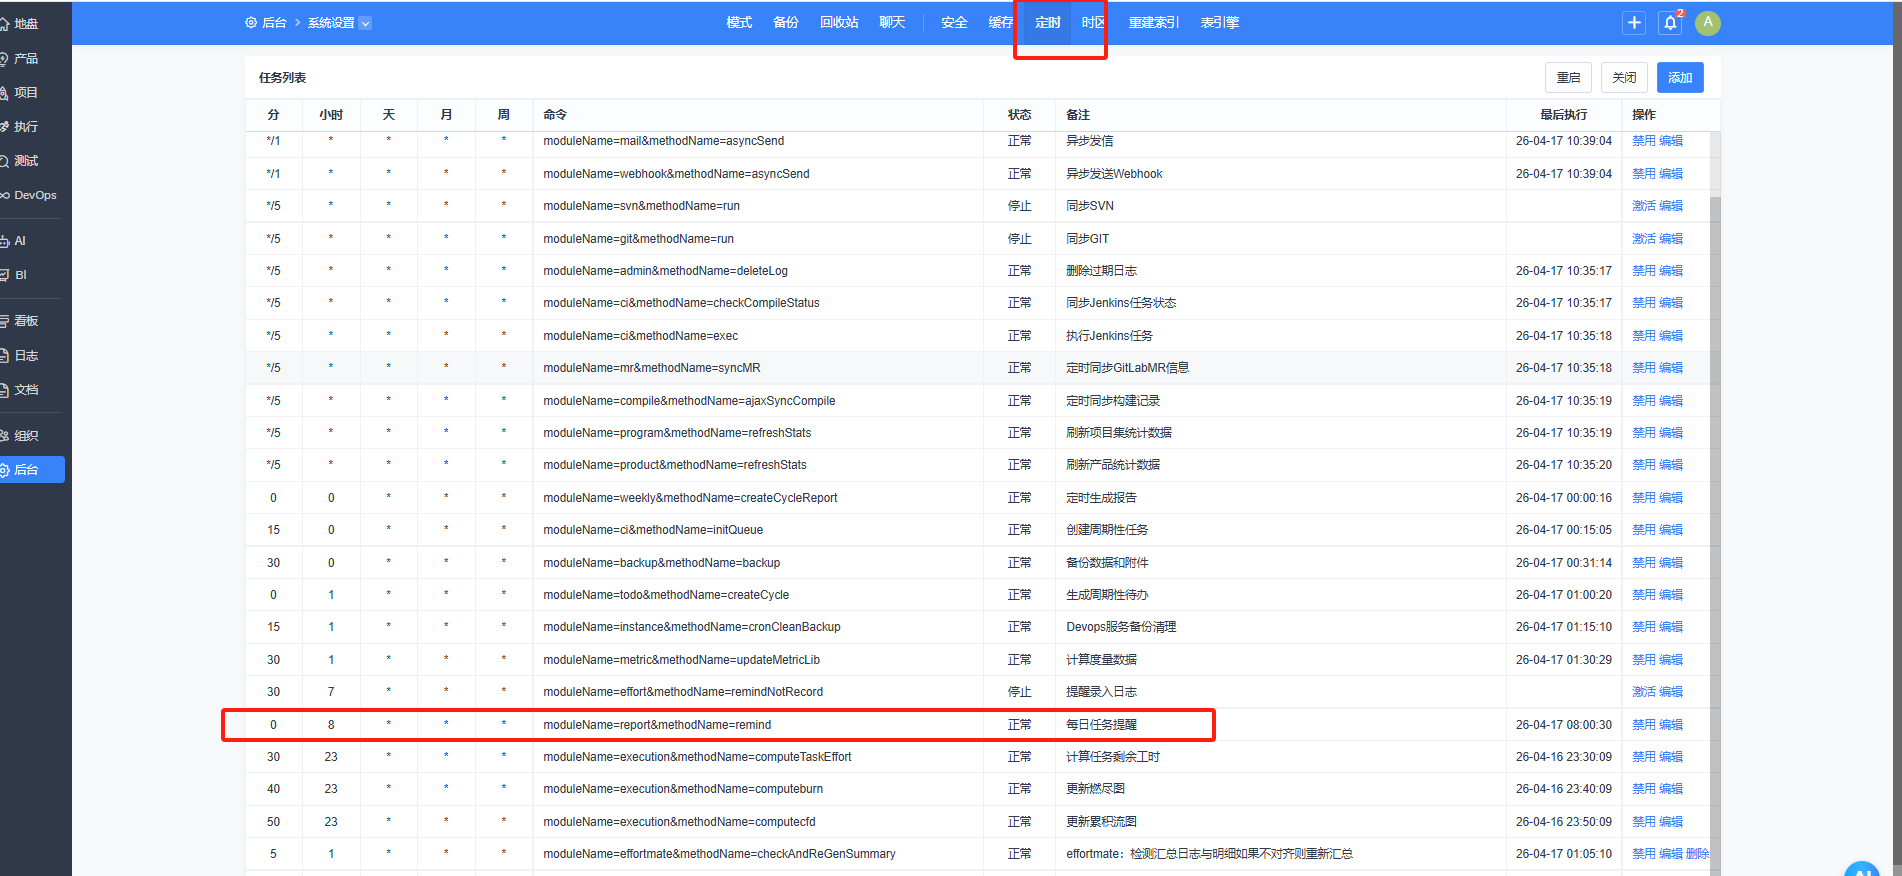Image resolution: width=1902 pixels, height=876 pixels.
Task: Click command "moduleName=report&methodName=remind"
Action: coord(657,725)
